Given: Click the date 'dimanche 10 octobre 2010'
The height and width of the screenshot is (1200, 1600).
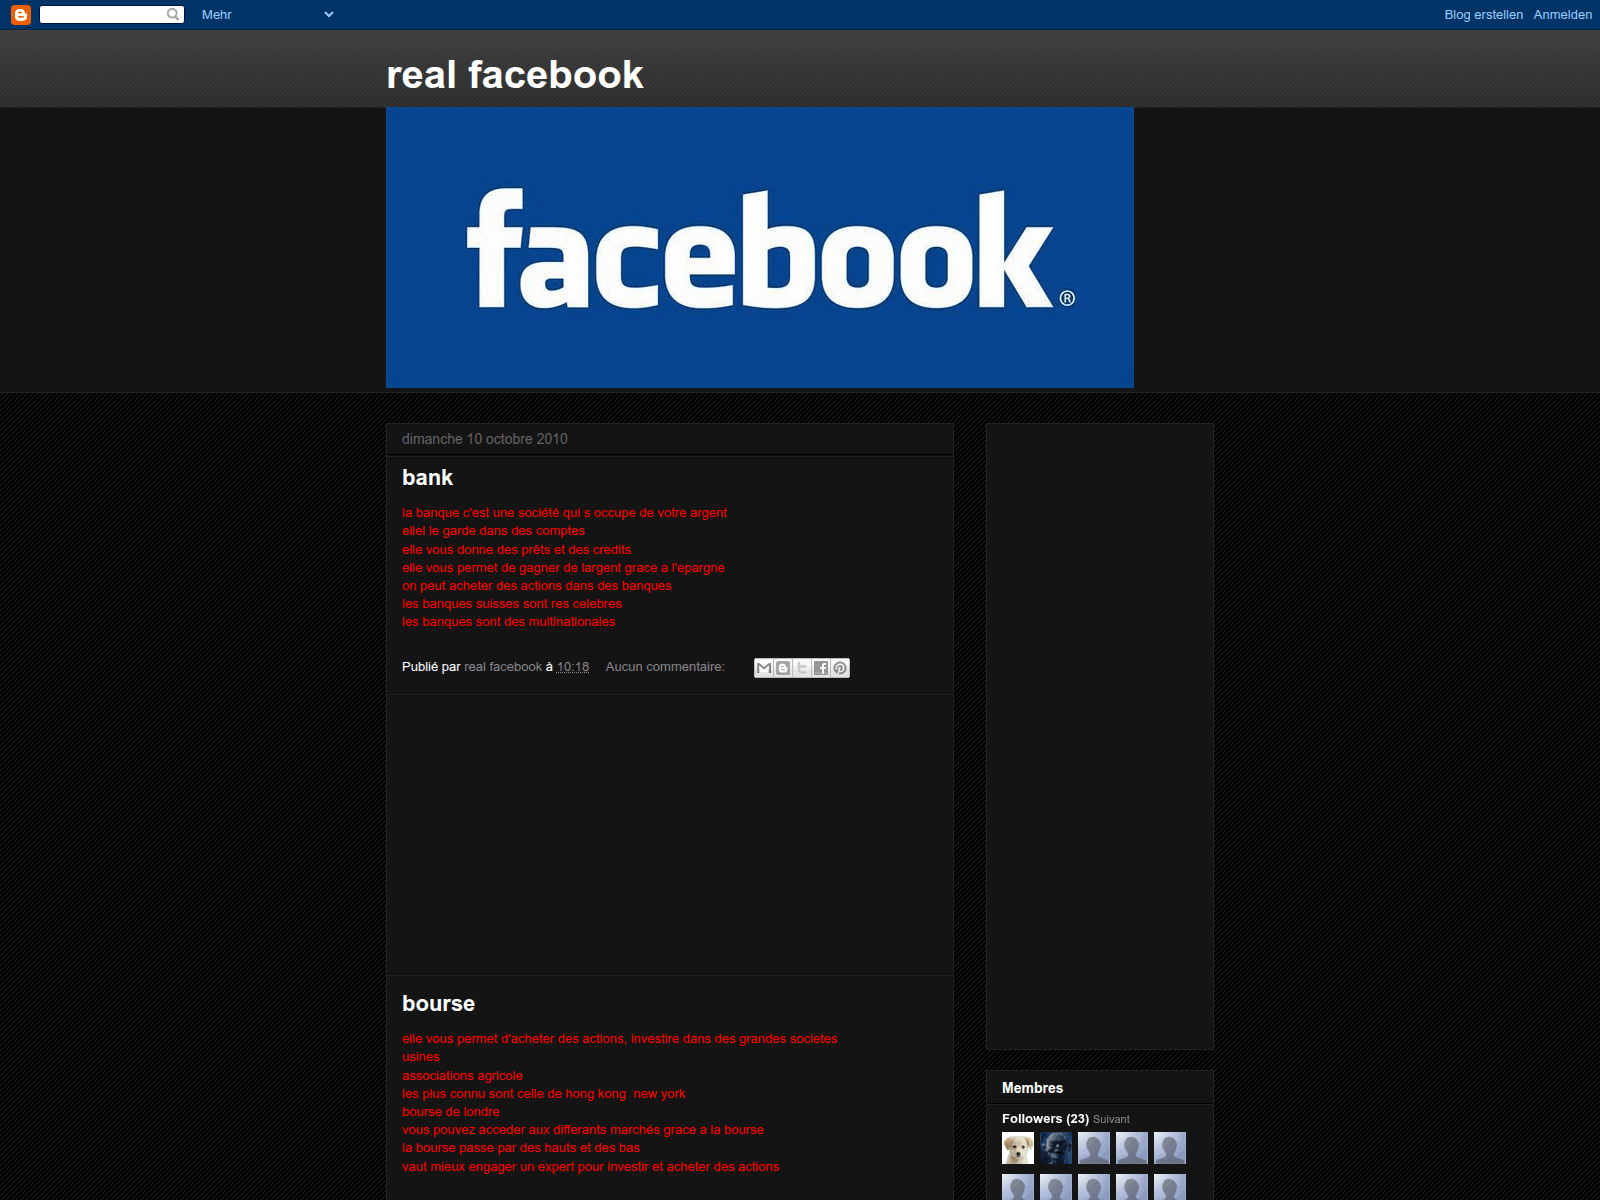Looking at the screenshot, I should (485, 439).
